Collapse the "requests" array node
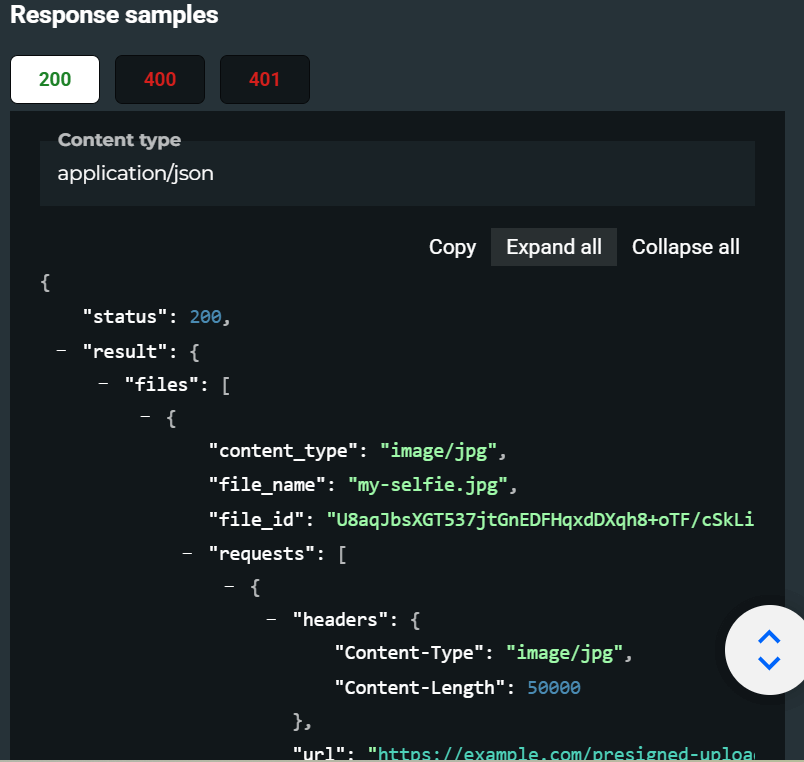Image resolution: width=804 pixels, height=762 pixels. point(188,553)
